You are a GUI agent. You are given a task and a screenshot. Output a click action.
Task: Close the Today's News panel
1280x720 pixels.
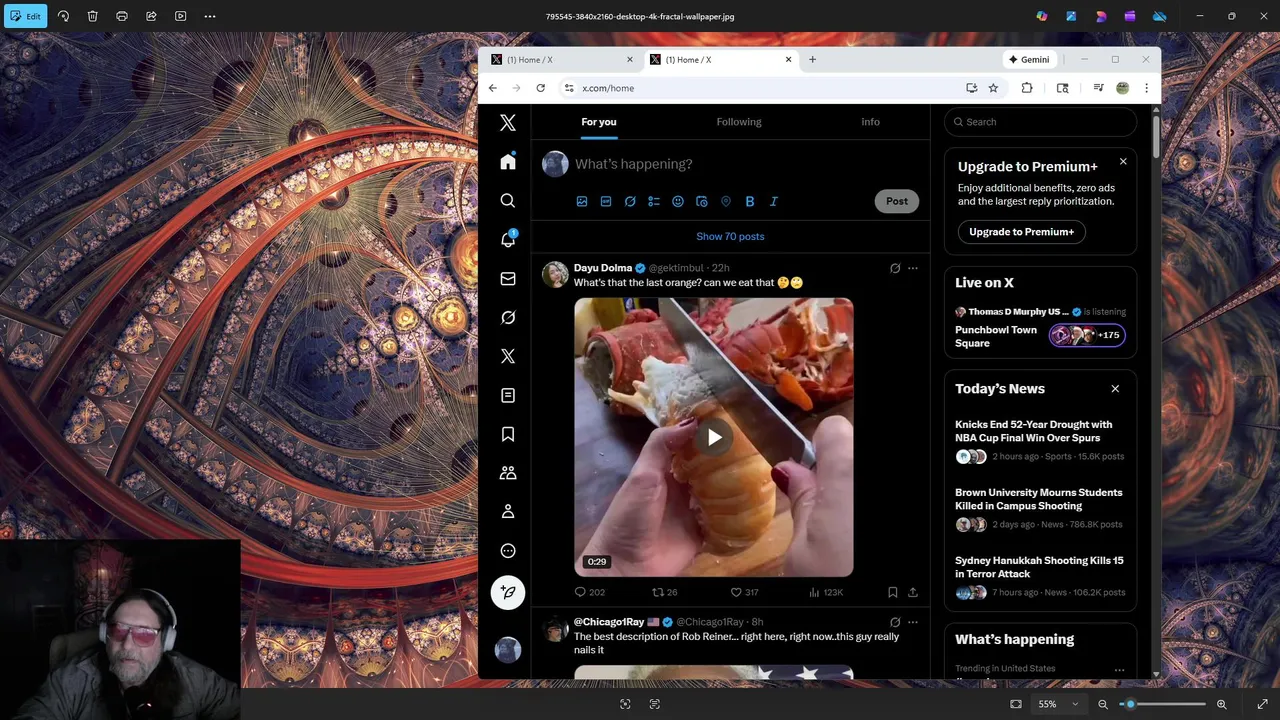coord(1115,389)
